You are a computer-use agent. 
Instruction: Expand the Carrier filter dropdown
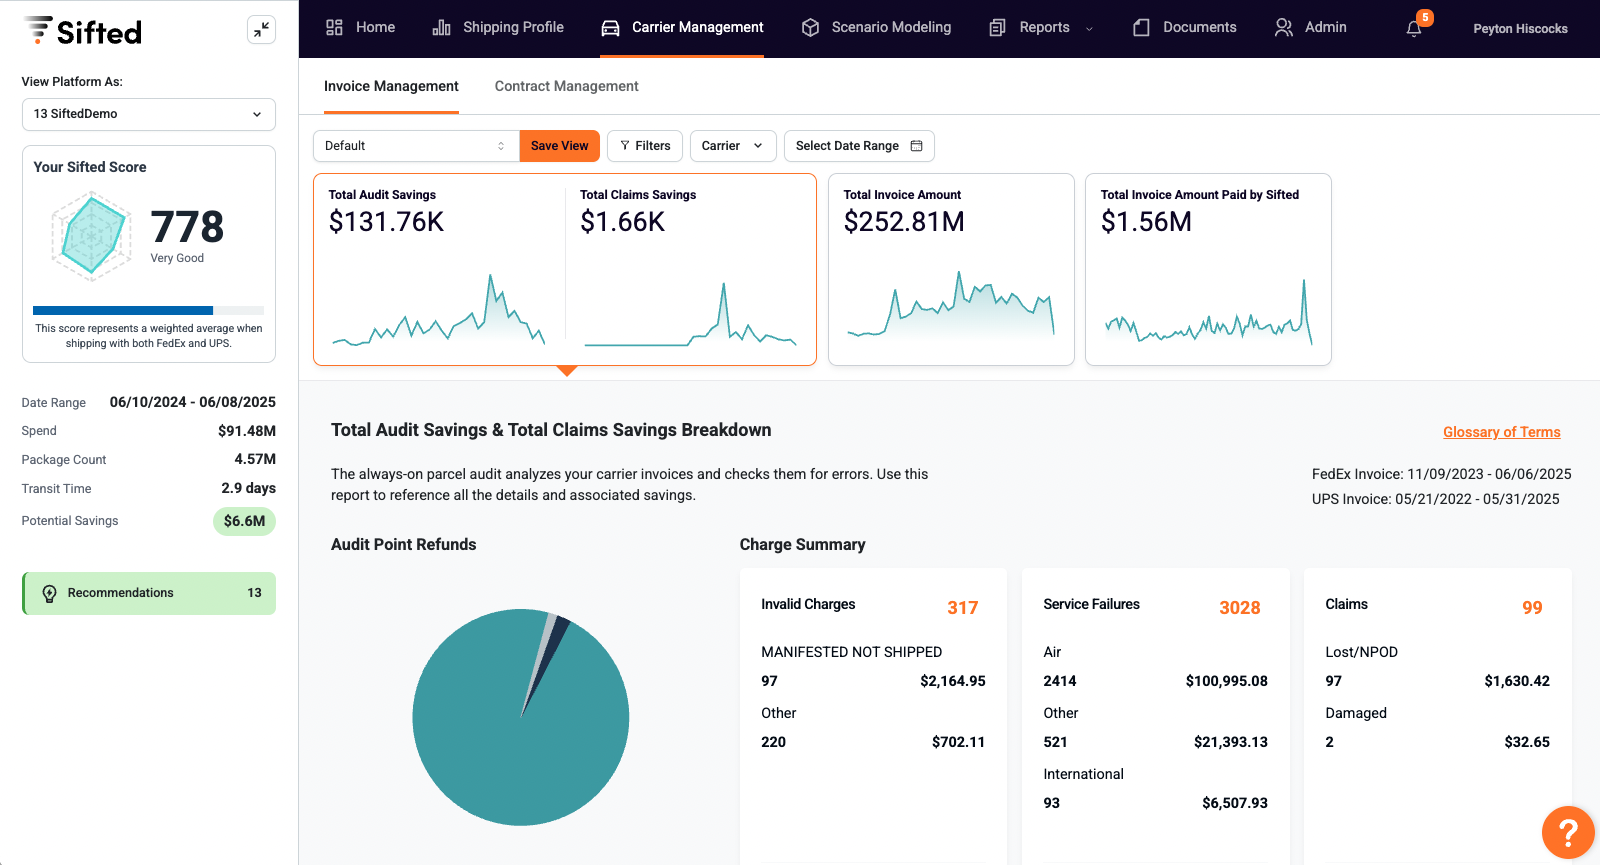(732, 146)
